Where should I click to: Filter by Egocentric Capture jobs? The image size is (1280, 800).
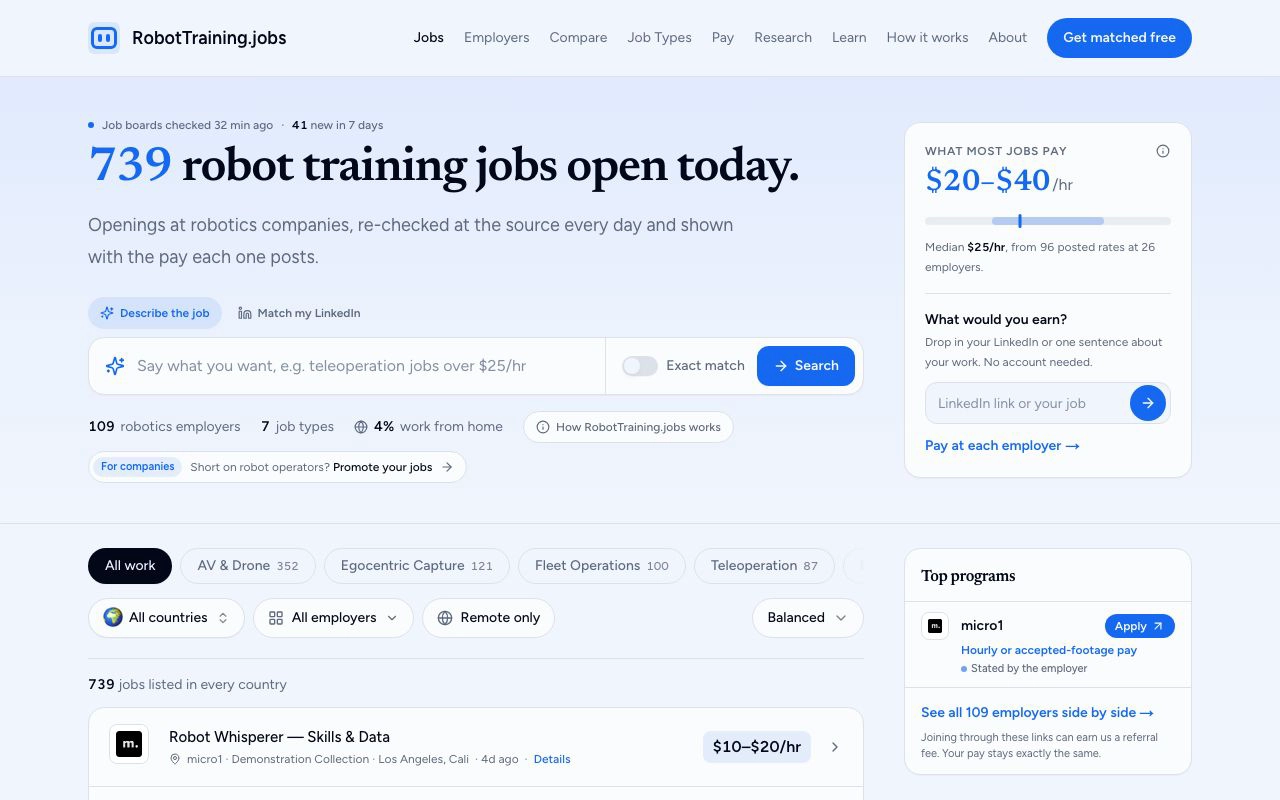pos(417,566)
